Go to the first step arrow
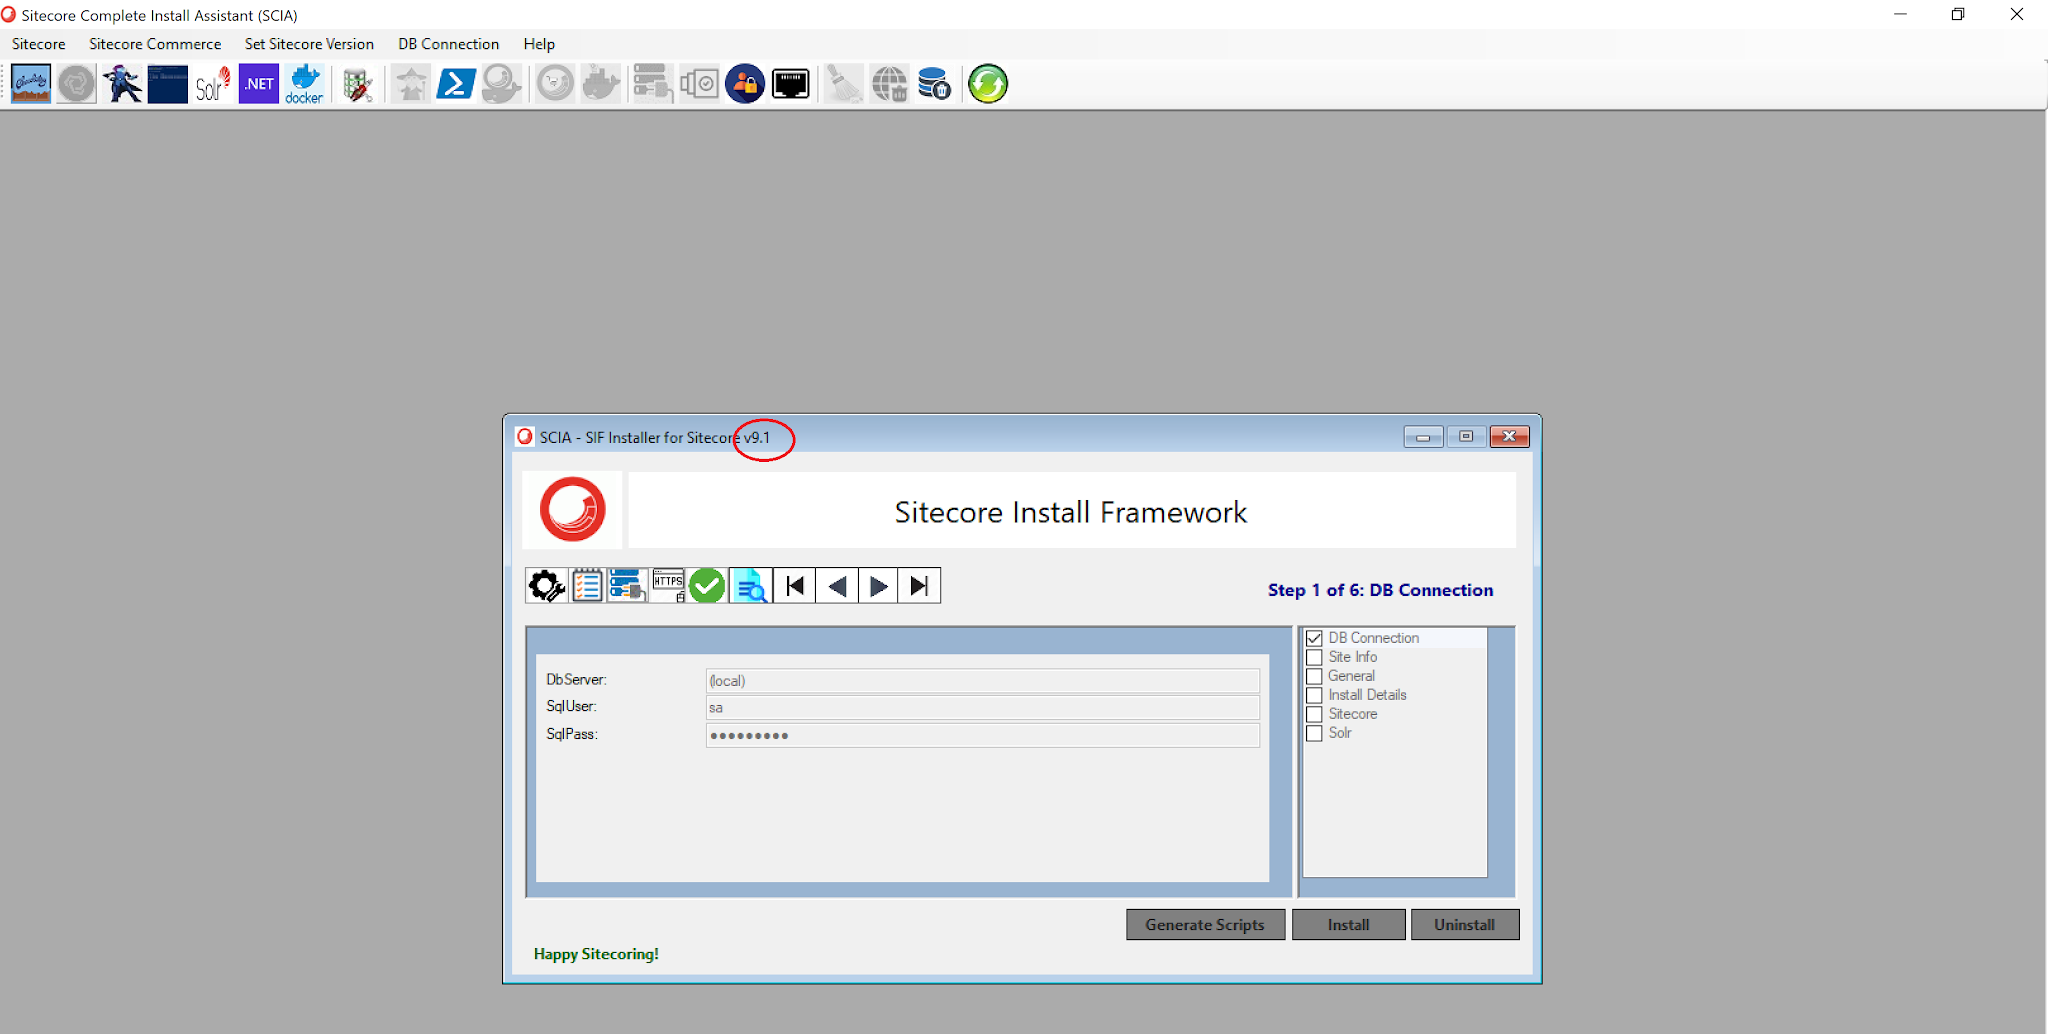 pyautogui.click(x=795, y=586)
